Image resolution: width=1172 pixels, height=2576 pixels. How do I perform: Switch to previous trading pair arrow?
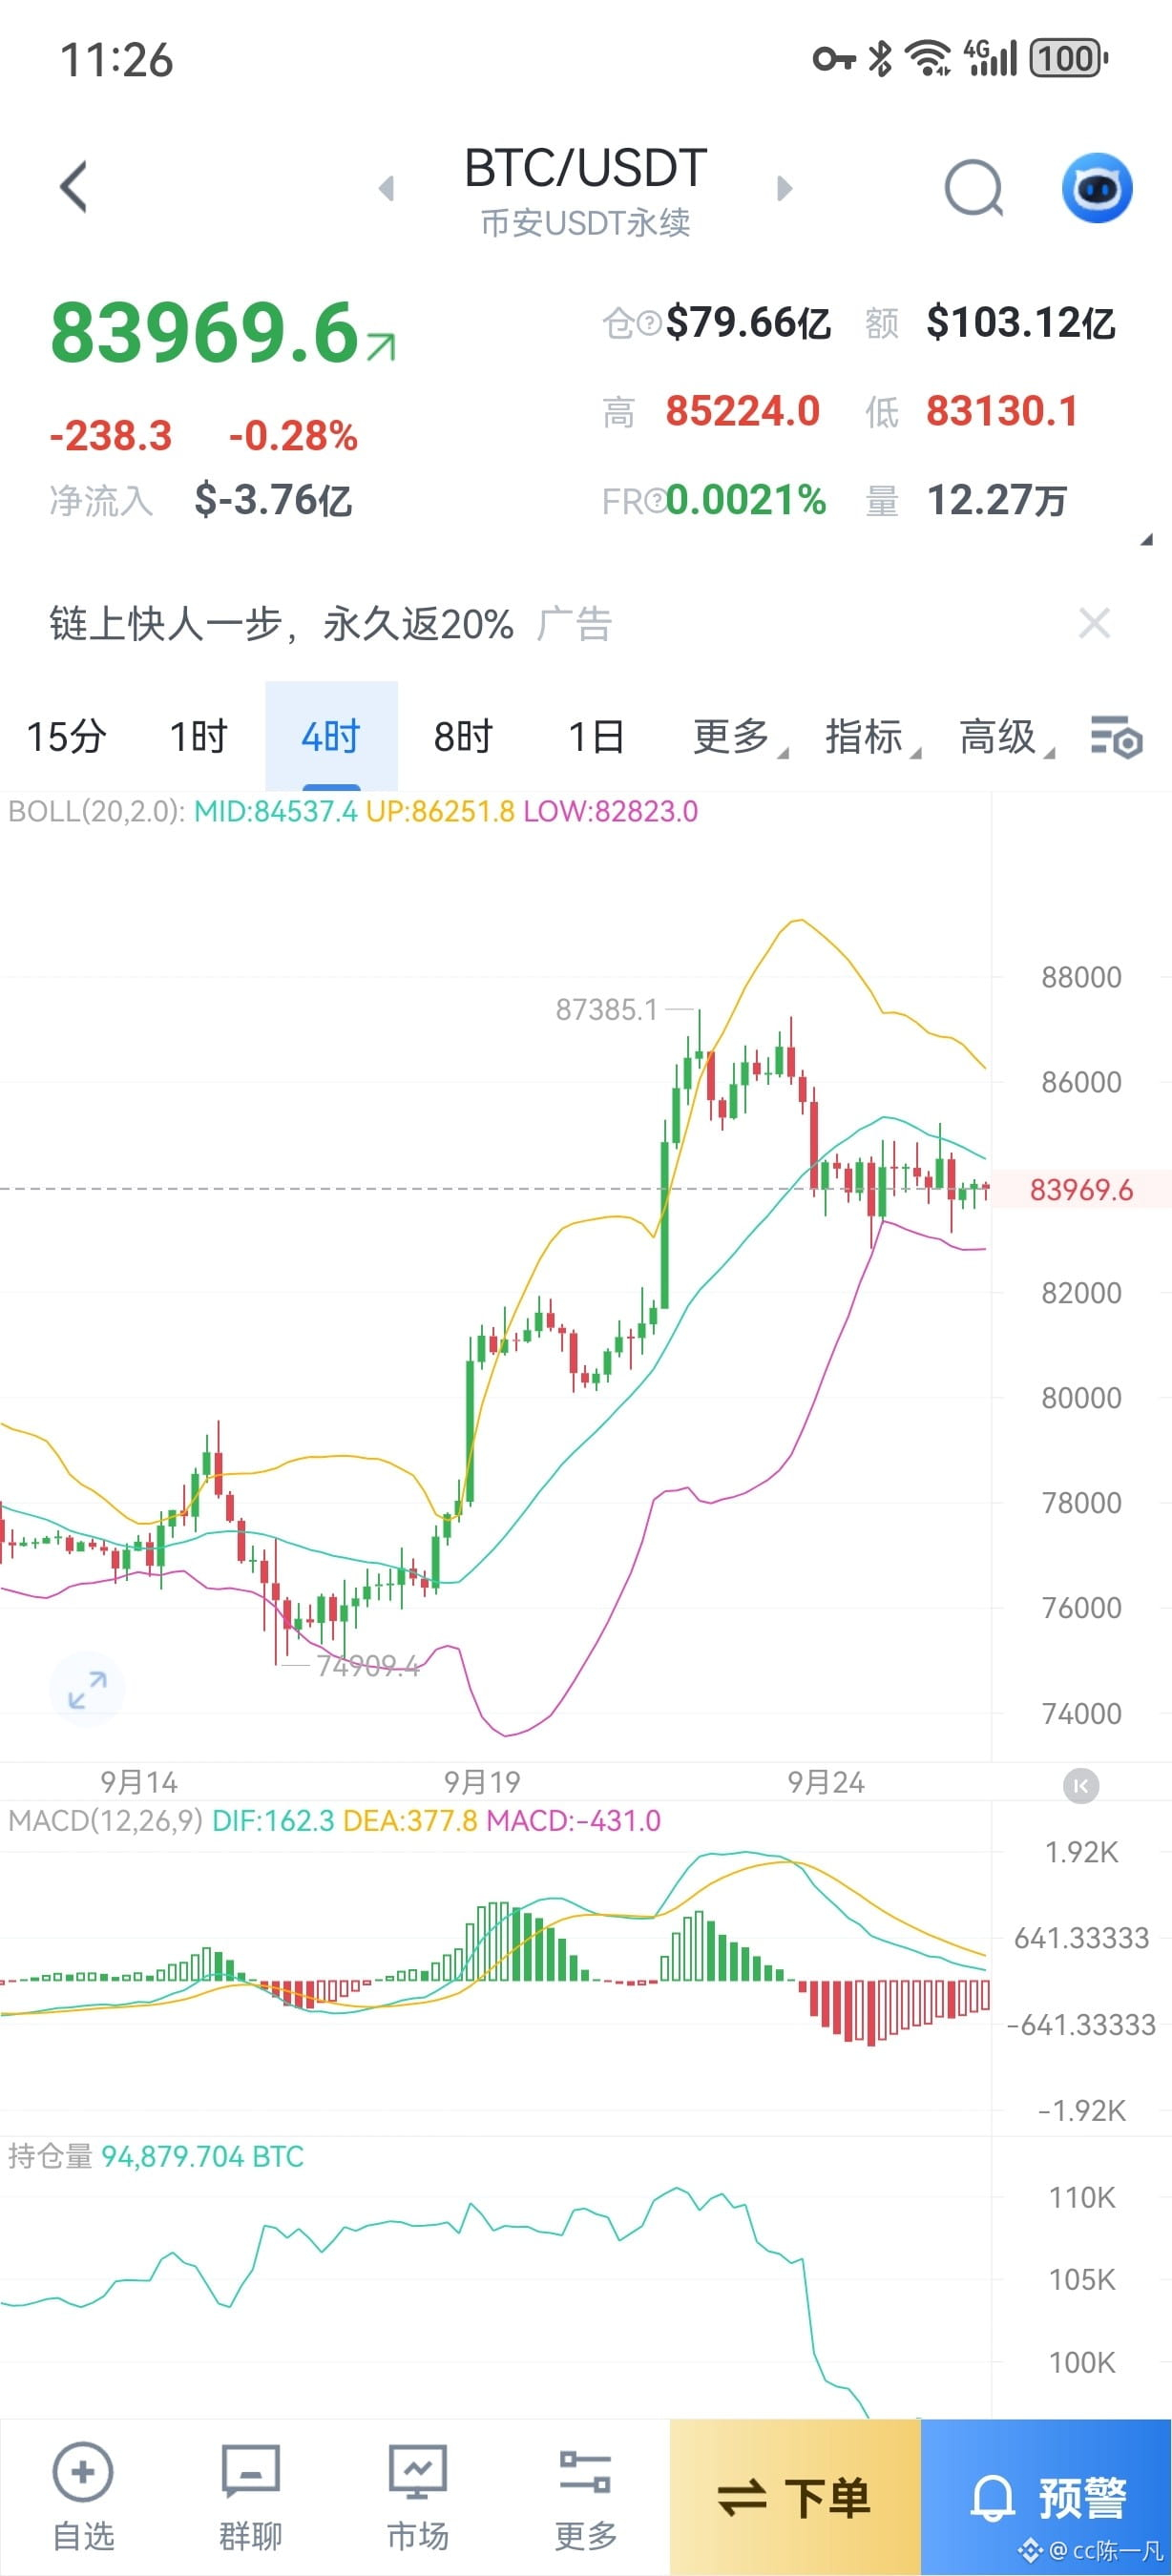[387, 188]
